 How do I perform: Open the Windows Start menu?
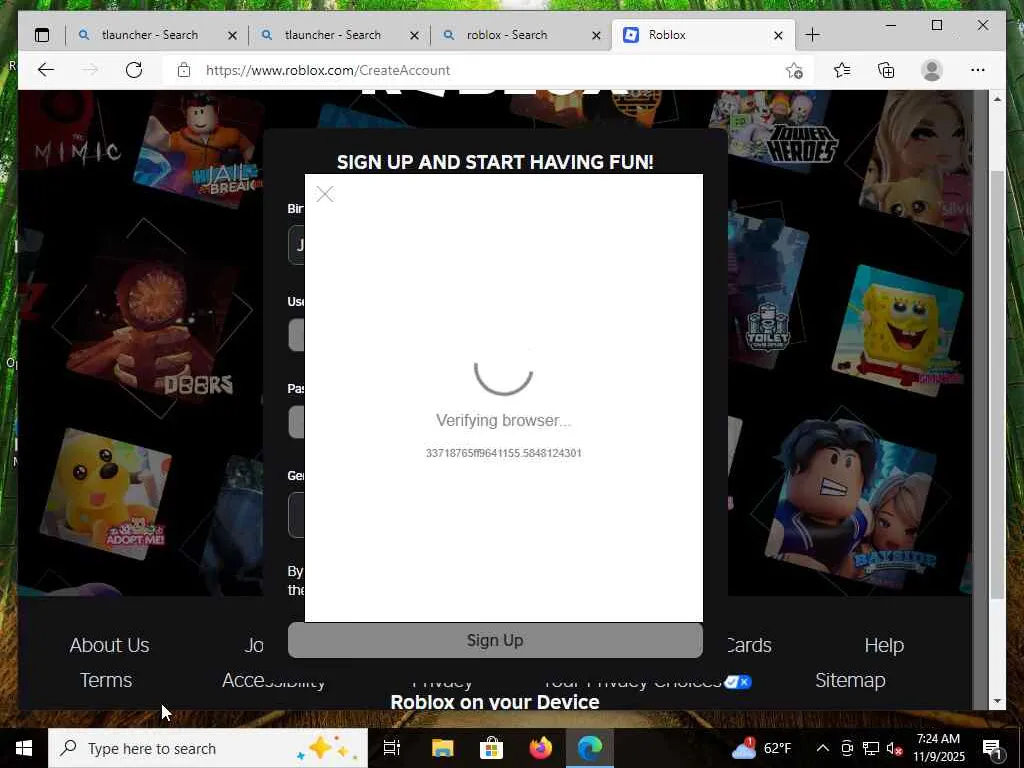point(24,748)
